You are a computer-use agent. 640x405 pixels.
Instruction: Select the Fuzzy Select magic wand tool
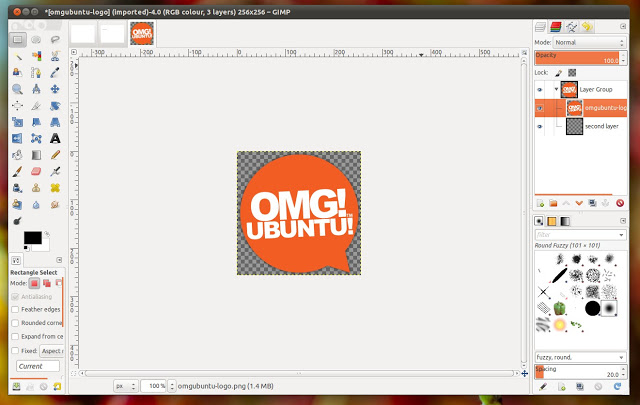tap(18, 56)
